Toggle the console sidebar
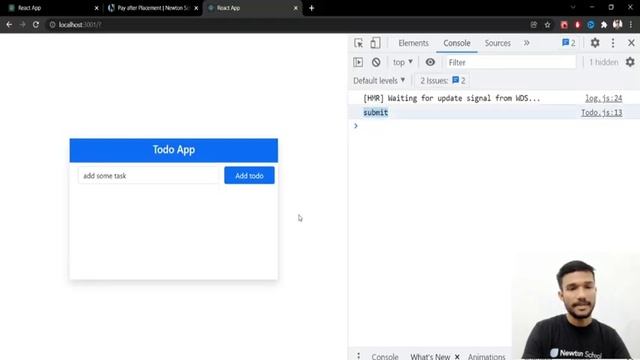Image resolution: width=640 pixels, height=360 pixels. (x=358, y=62)
